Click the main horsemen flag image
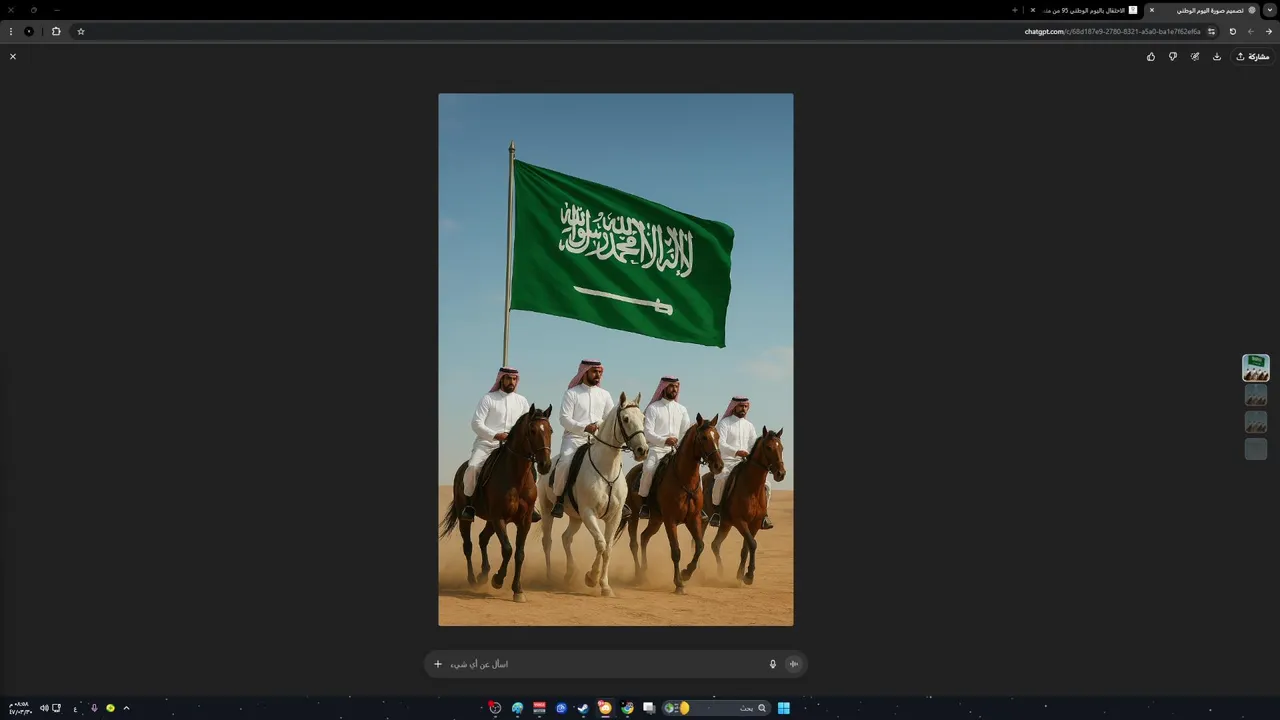1280x720 pixels. [616, 360]
